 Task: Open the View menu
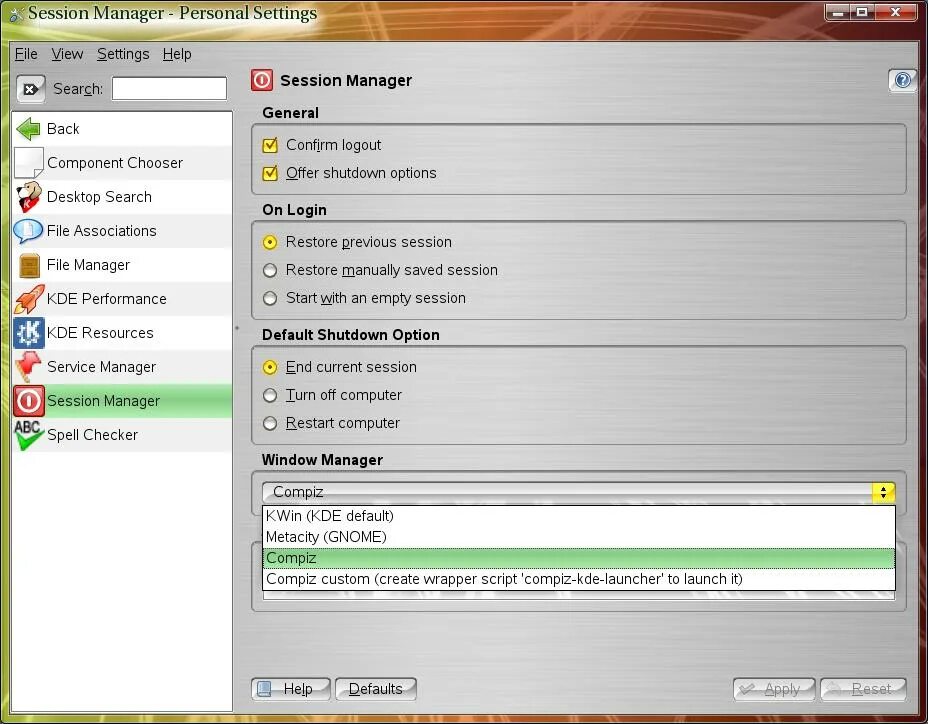tap(67, 54)
